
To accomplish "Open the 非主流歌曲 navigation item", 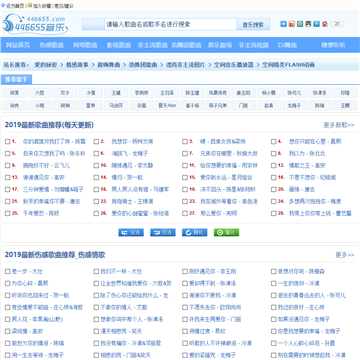I will [153, 45].
